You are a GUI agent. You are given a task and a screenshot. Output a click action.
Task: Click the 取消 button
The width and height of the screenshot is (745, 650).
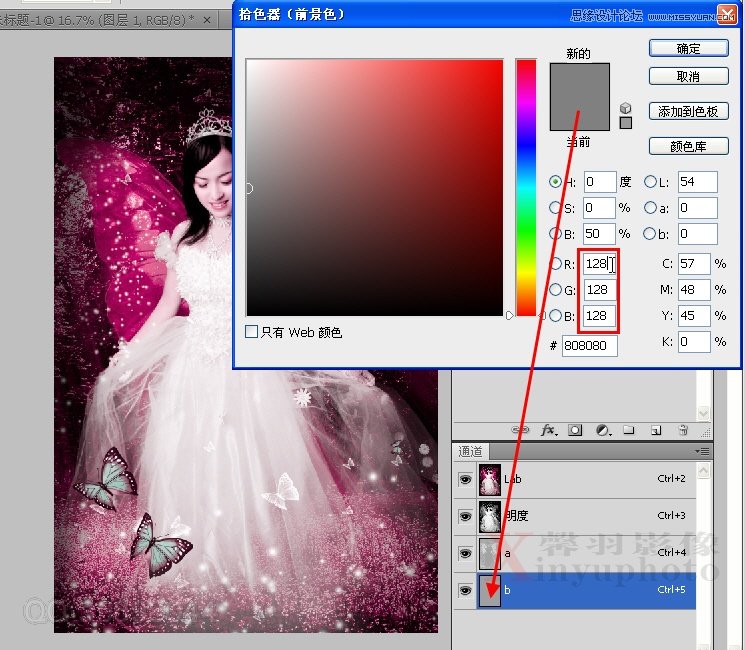coord(688,76)
